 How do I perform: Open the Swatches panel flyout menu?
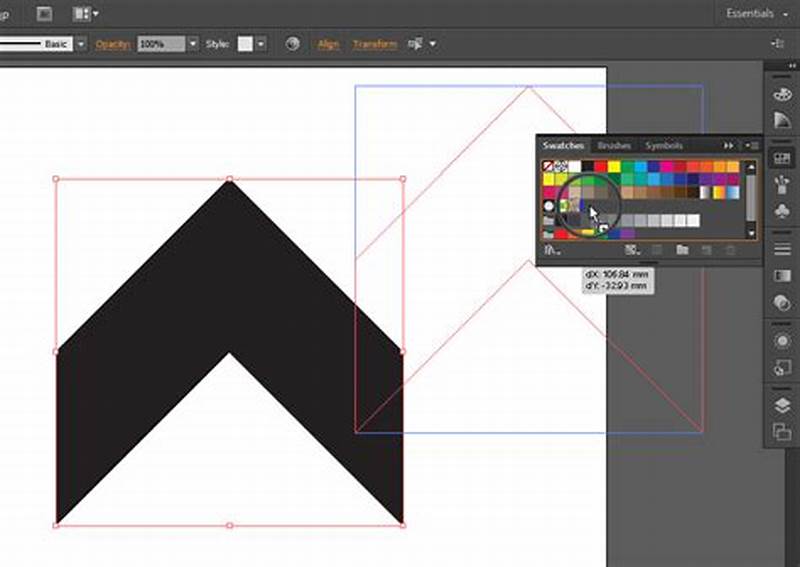752,146
